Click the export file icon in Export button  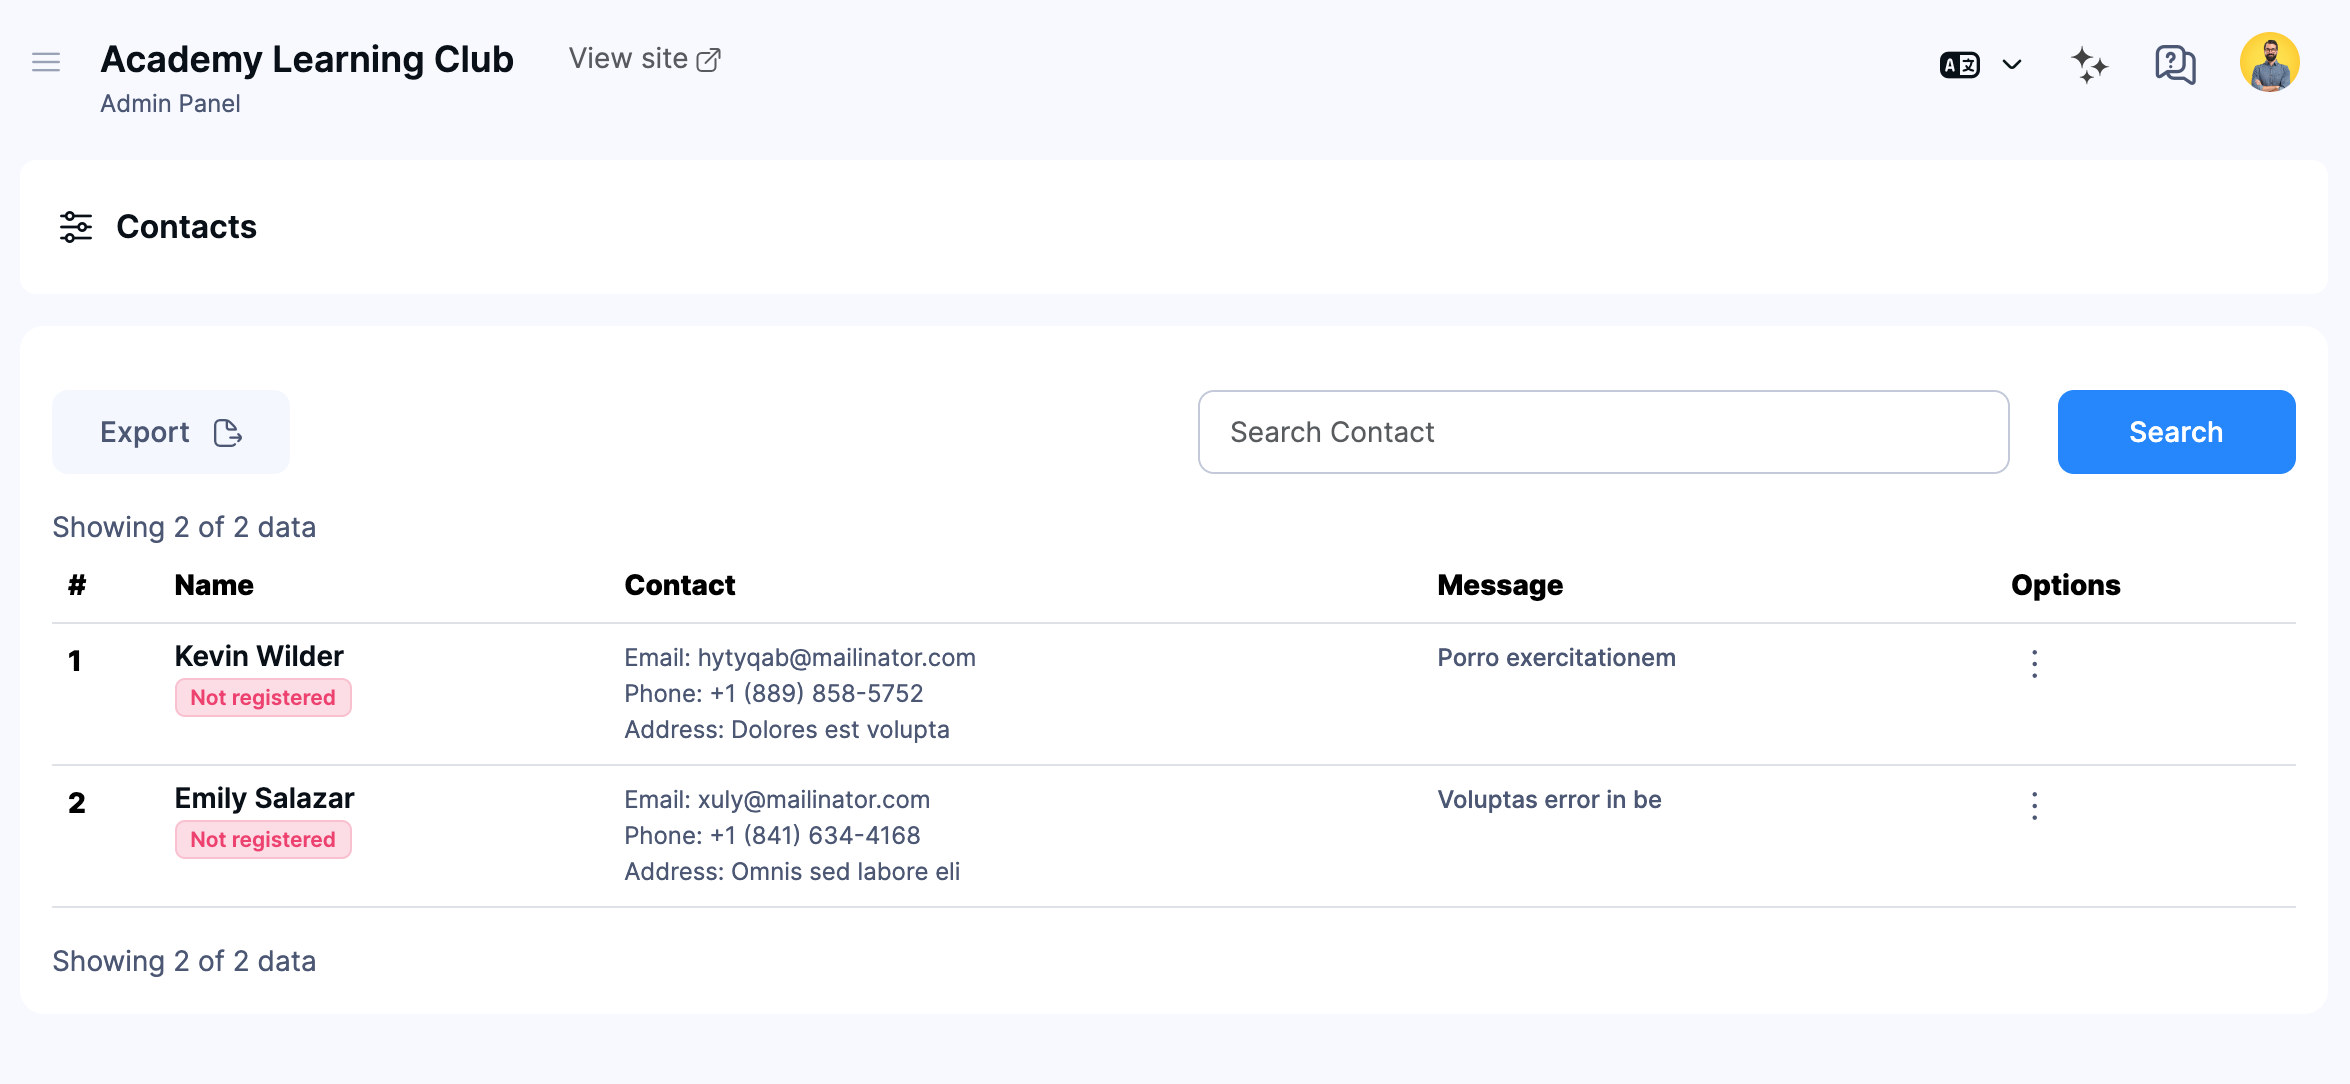click(228, 432)
